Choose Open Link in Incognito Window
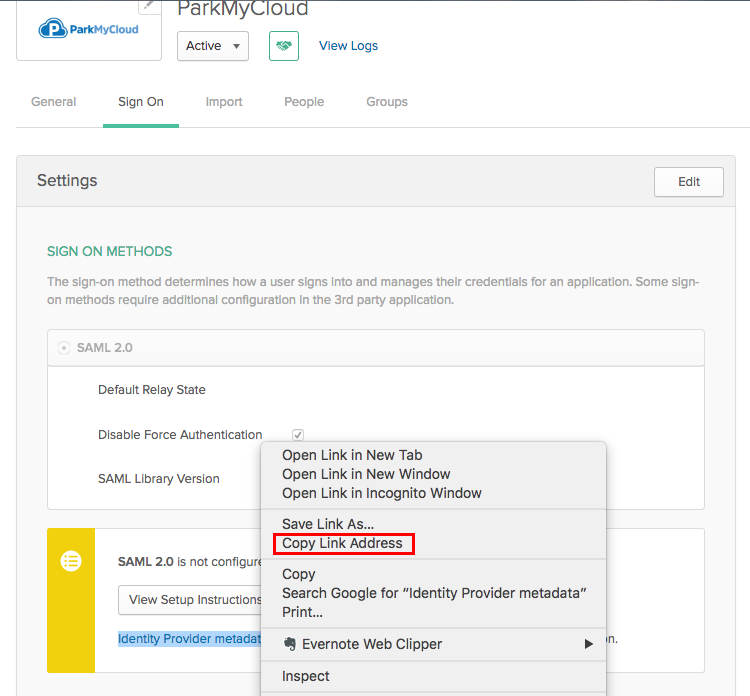The height and width of the screenshot is (696, 750). tap(381, 493)
